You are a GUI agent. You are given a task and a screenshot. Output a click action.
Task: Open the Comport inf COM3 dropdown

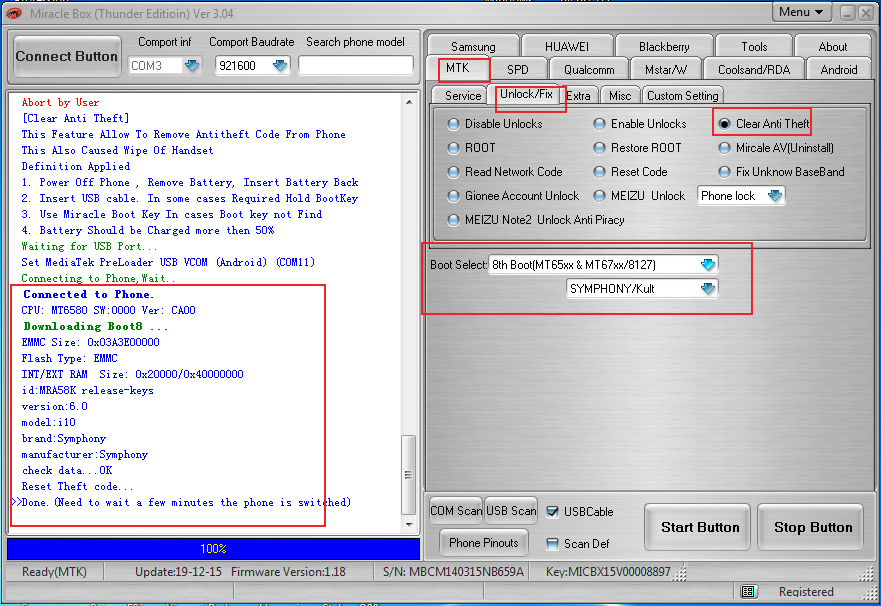click(x=192, y=66)
